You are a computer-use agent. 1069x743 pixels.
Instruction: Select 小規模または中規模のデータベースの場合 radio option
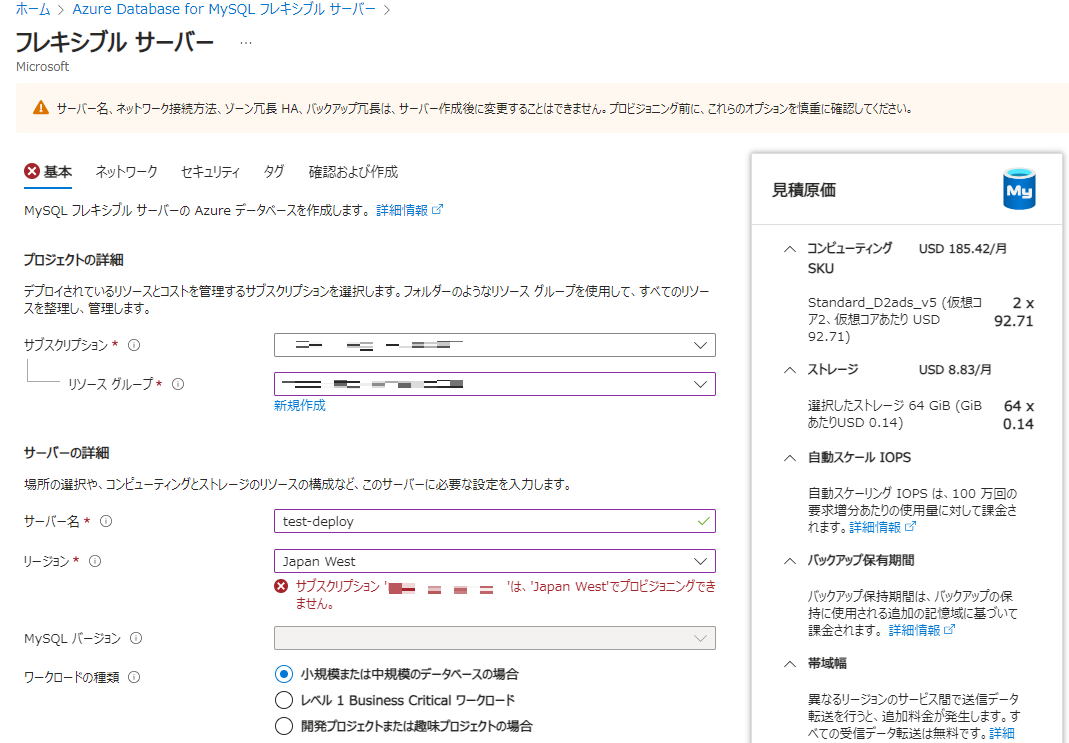[284, 674]
